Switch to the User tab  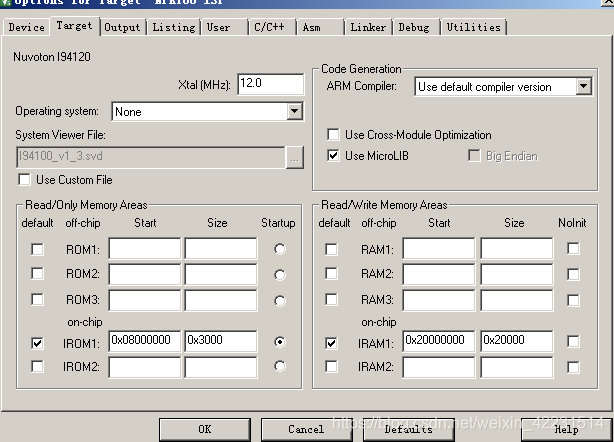pyautogui.click(x=224, y=27)
